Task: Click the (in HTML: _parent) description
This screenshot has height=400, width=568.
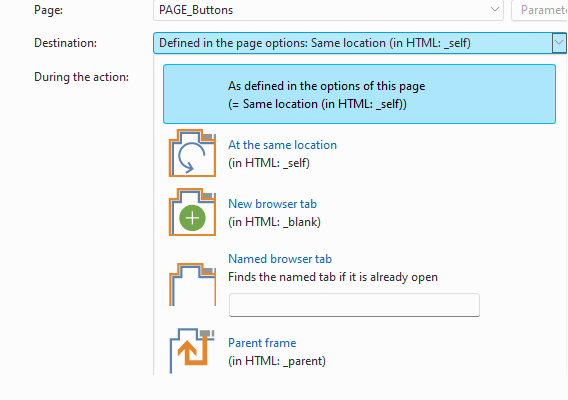Action: point(277,361)
